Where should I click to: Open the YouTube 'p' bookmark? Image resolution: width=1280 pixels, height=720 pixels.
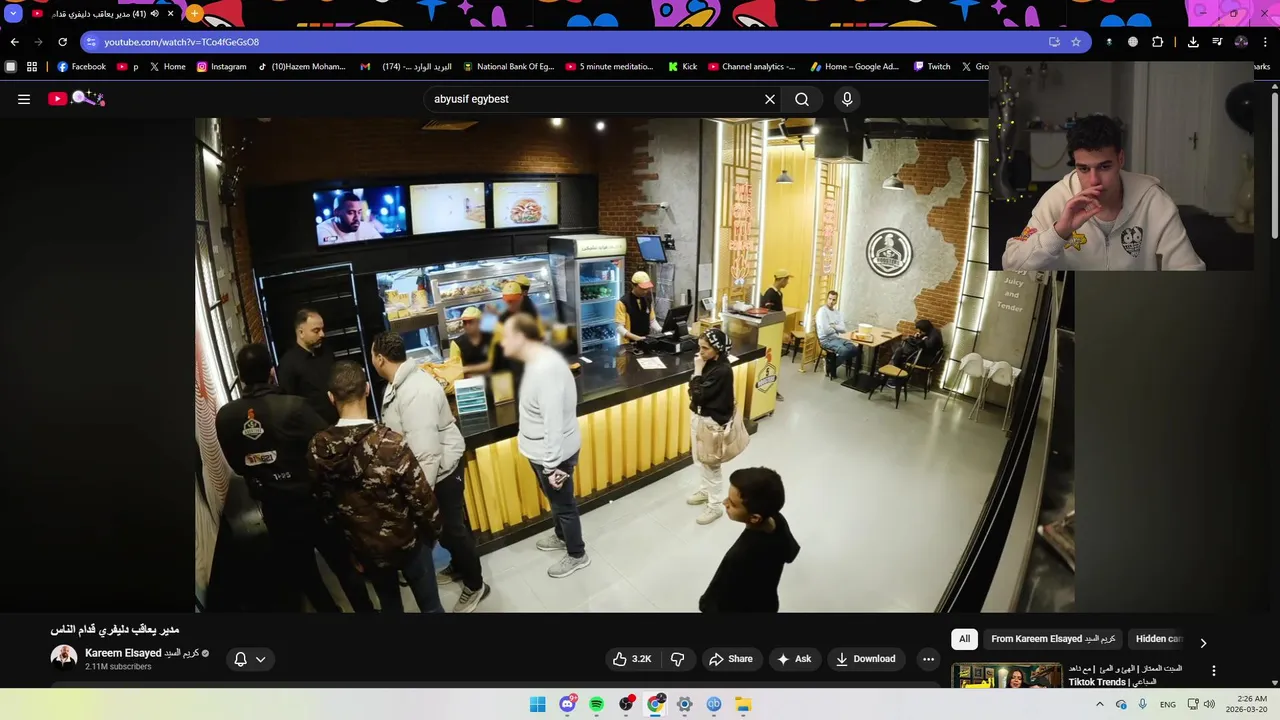(x=127, y=67)
